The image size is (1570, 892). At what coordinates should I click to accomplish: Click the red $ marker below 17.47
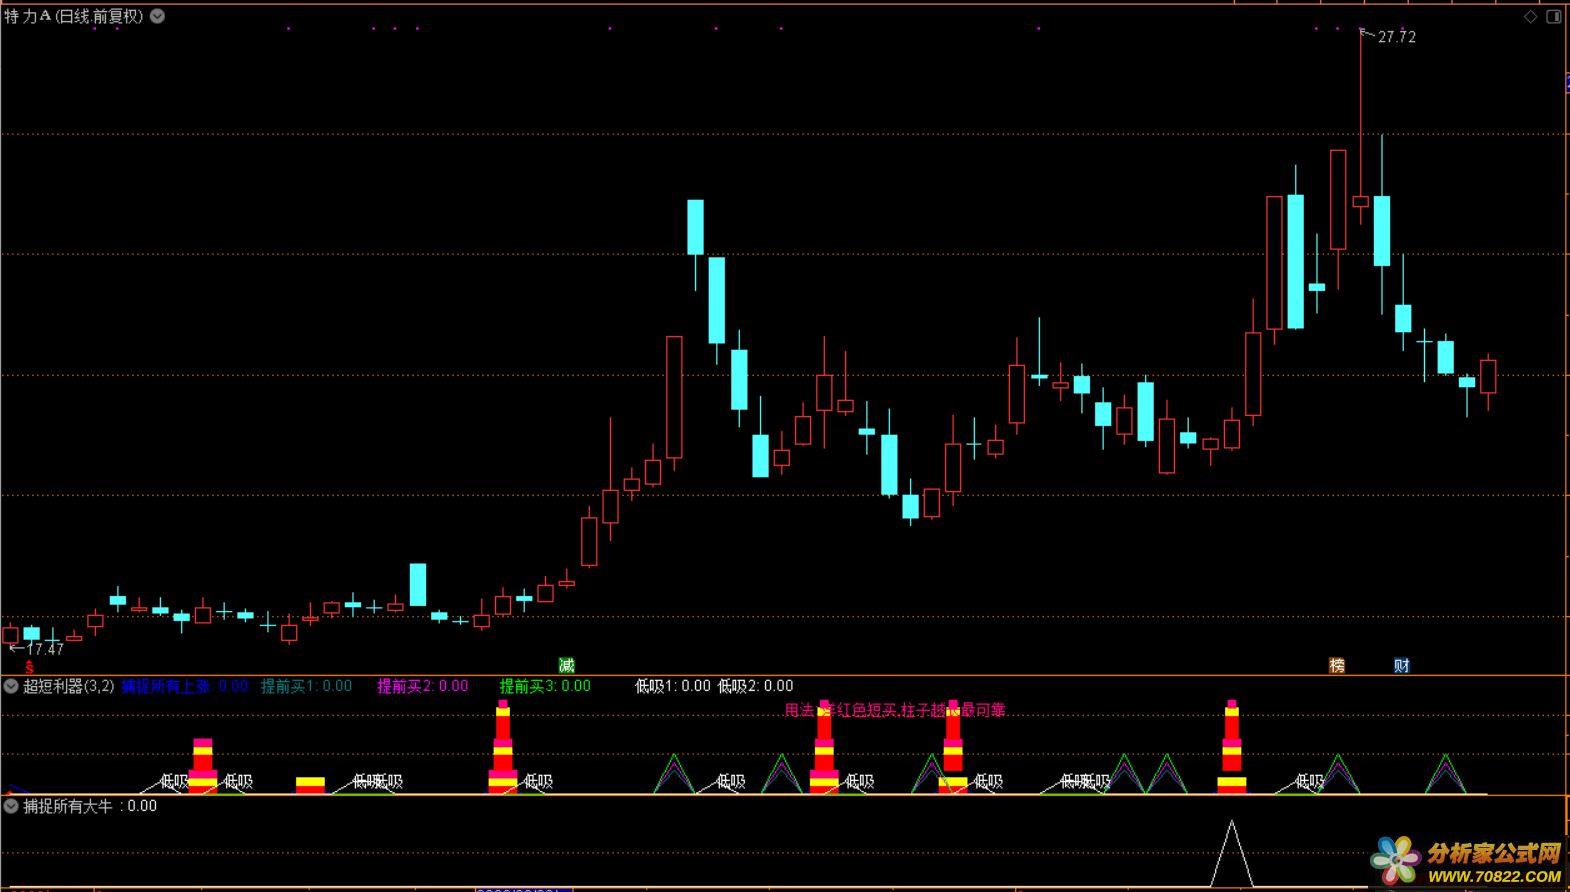[x=30, y=667]
